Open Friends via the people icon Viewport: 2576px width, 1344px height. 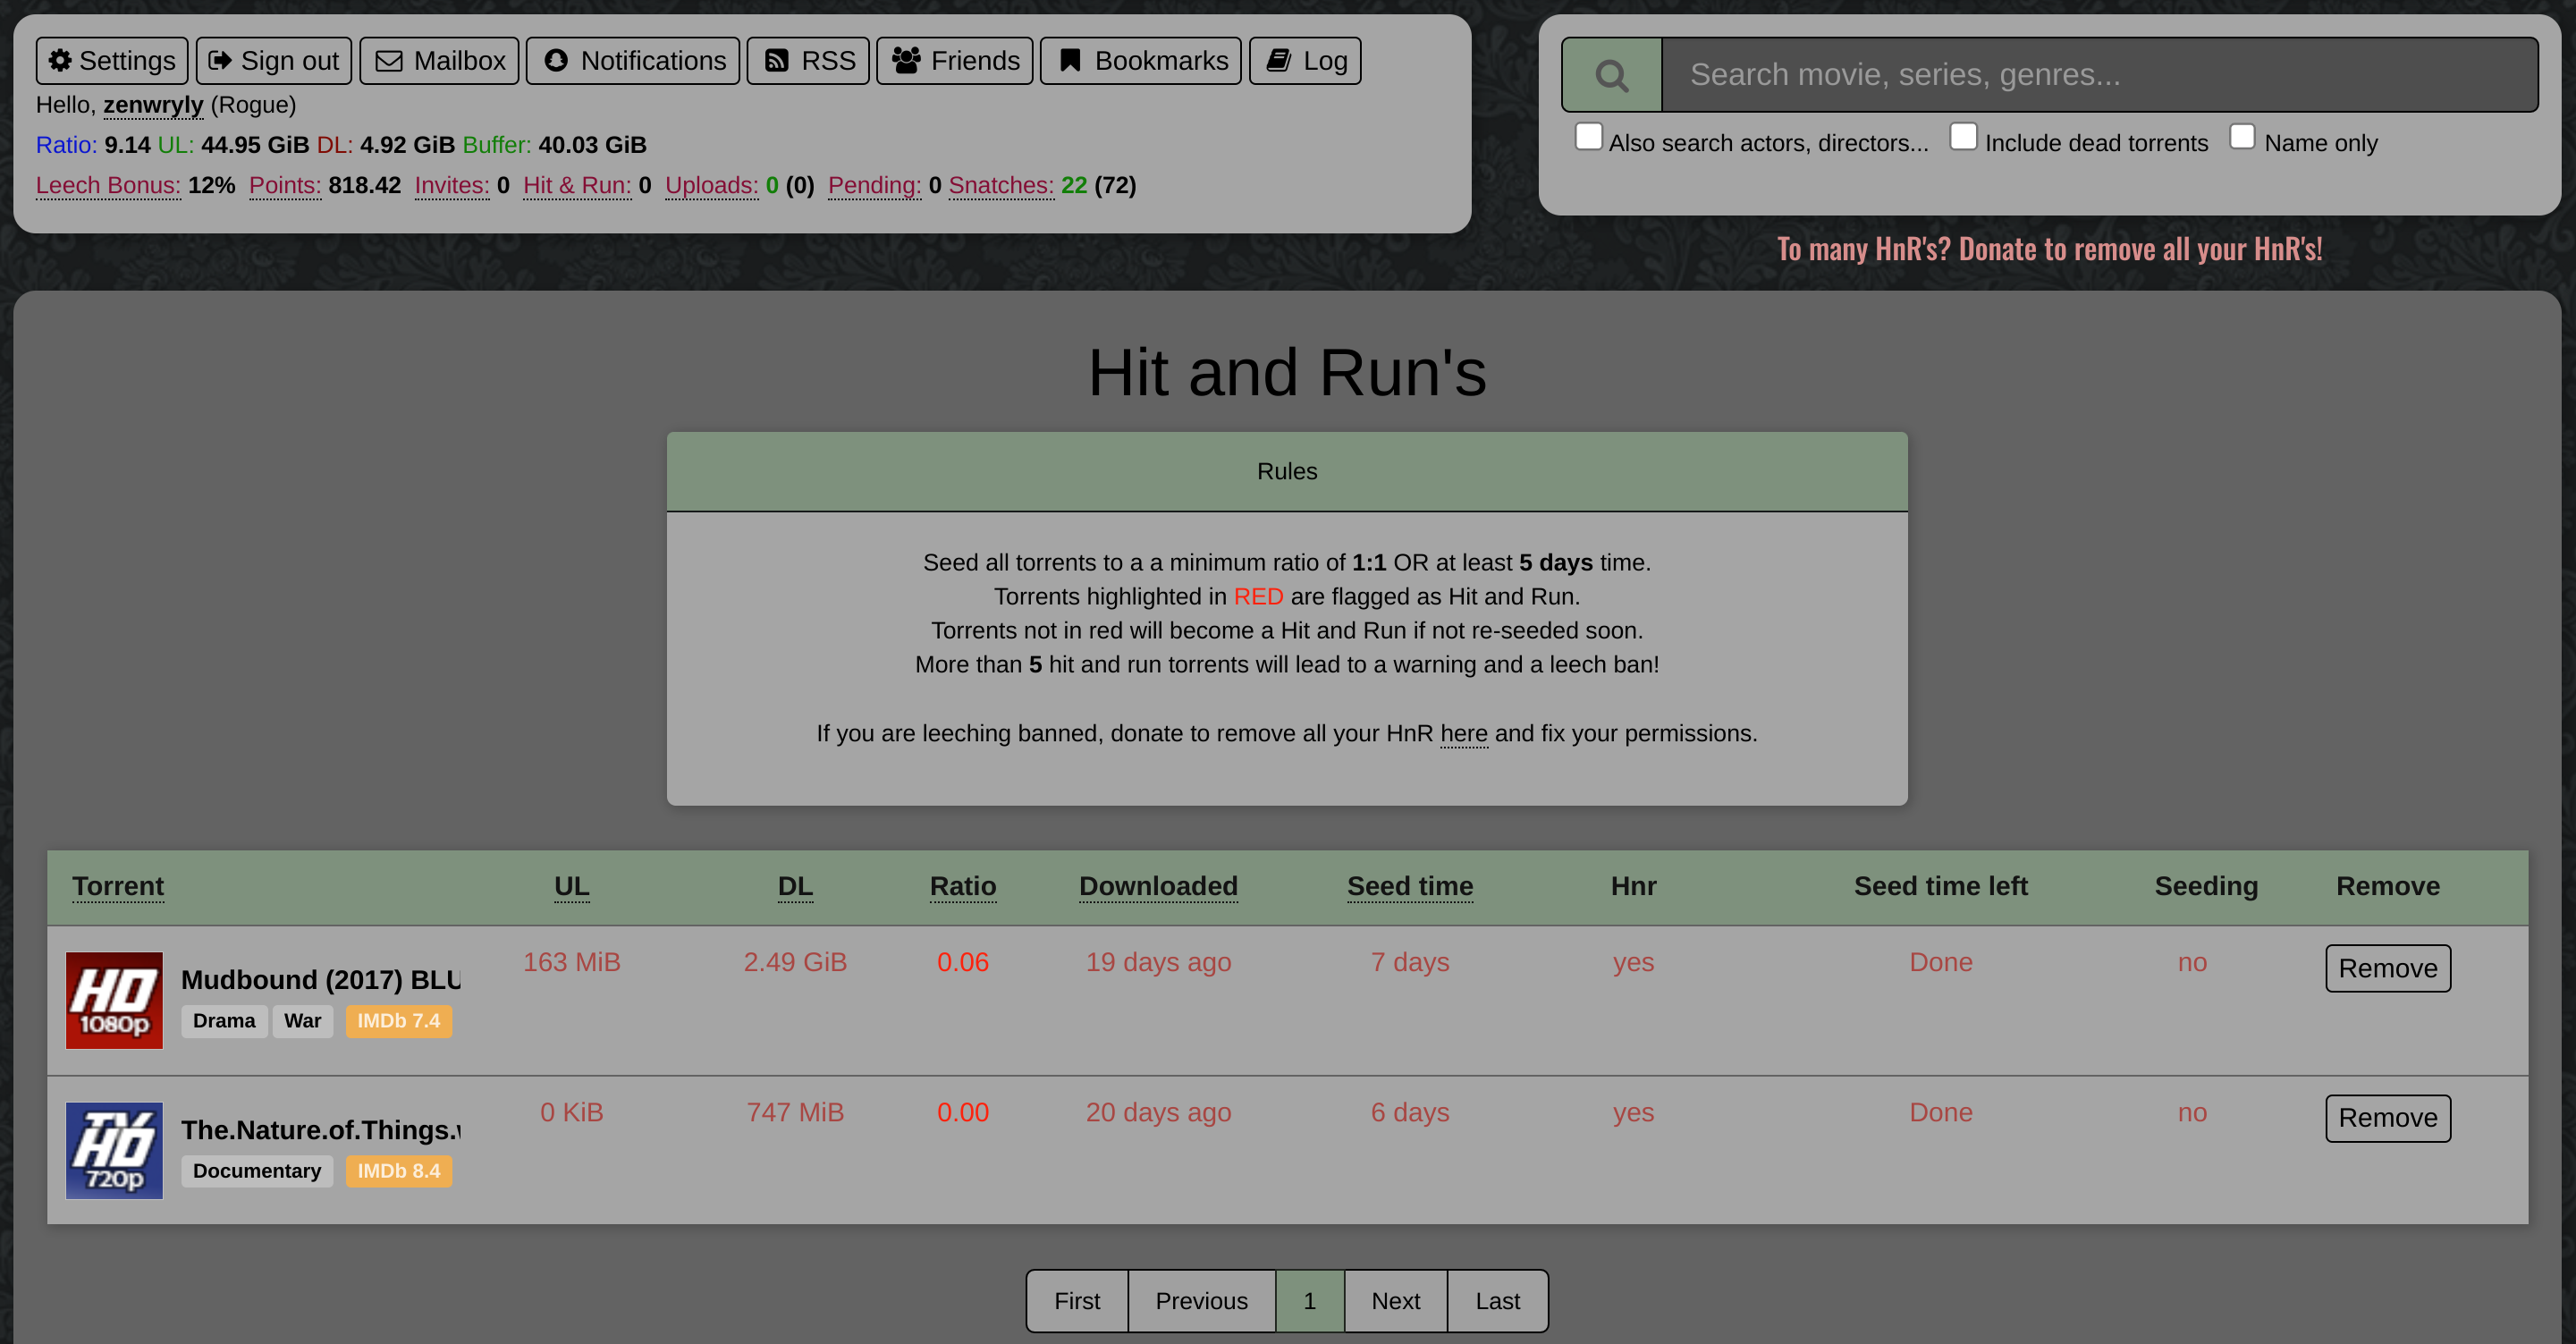(x=906, y=61)
